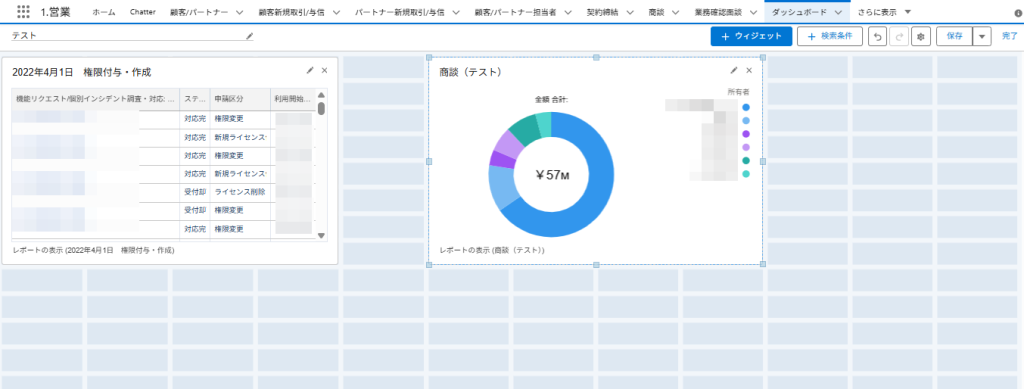Expand the 商談 tab chevron
The height and width of the screenshot is (389, 1024).
pyautogui.click(x=675, y=12)
